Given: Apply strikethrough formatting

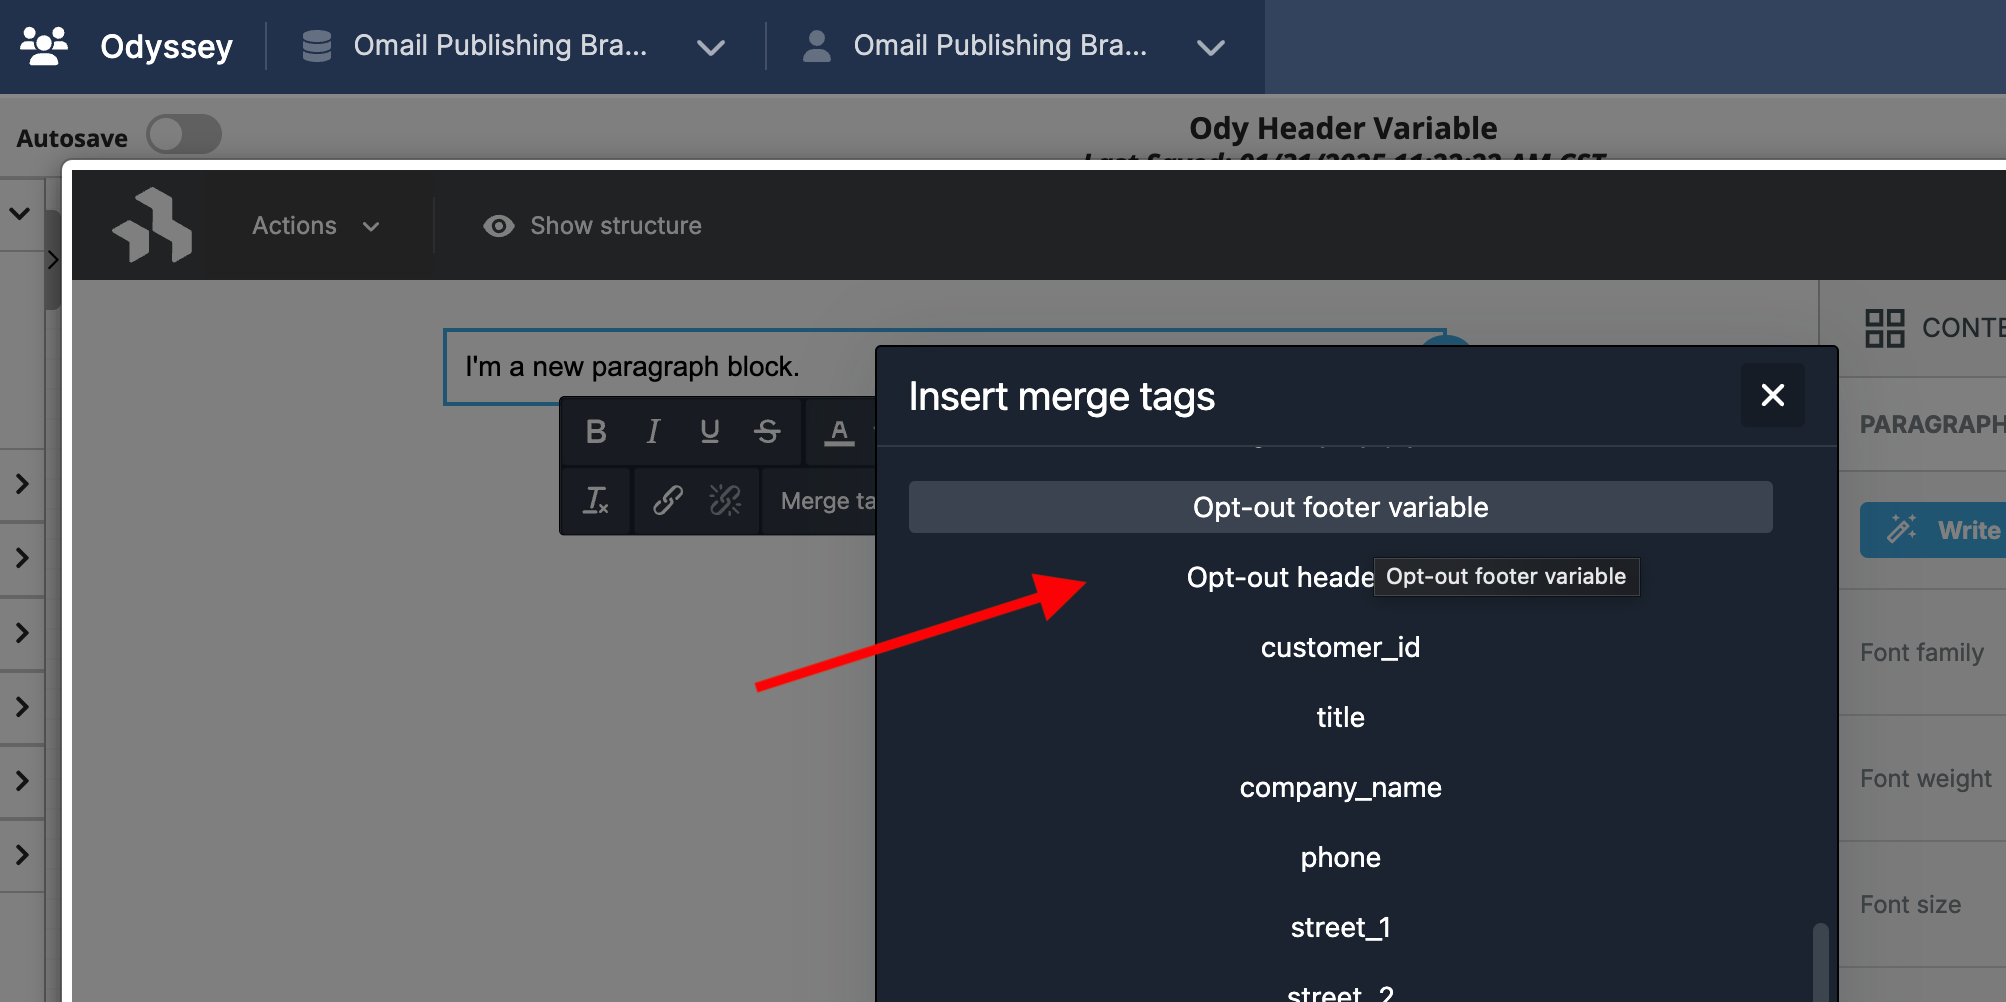Looking at the screenshot, I should (x=767, y=431).
